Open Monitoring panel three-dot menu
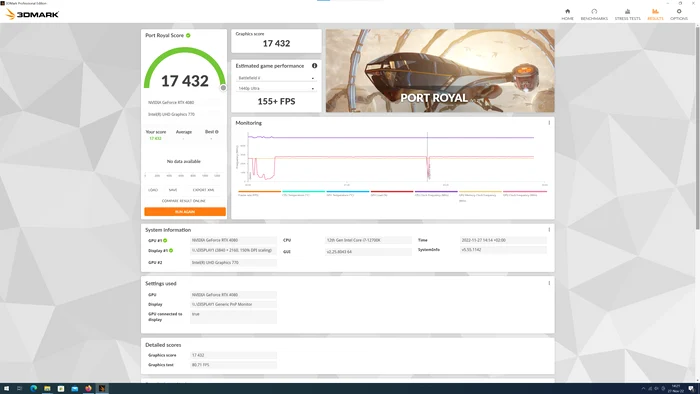The height and width of the screenshot is (394, 700). (x=549, y=123)
